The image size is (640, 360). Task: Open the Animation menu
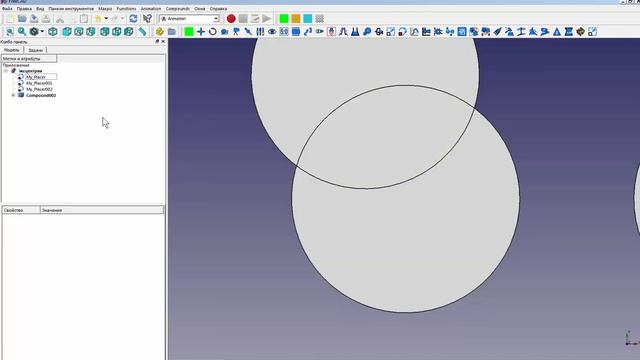tap(151, 9)
